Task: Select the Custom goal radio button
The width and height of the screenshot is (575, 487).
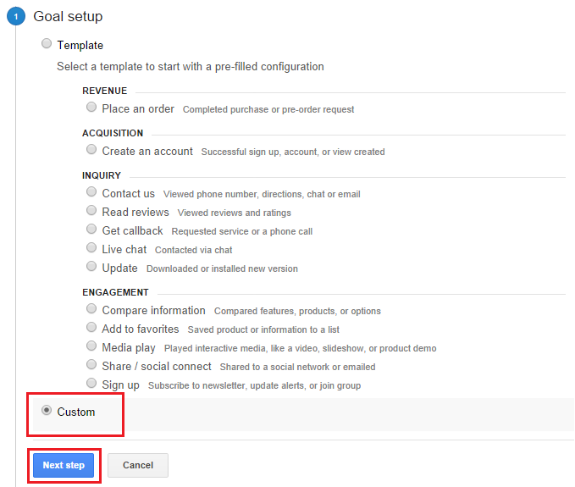Action: [46, 410]
